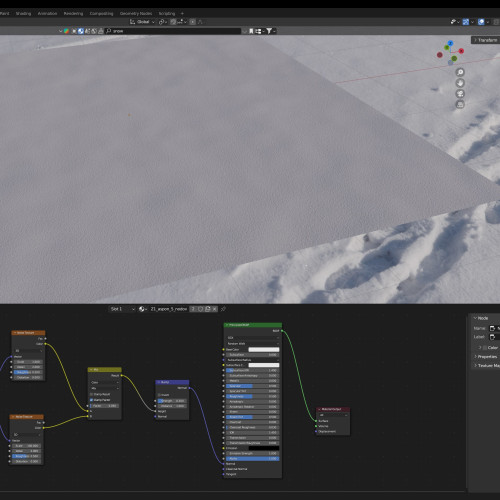Click the pan hand viewport icon

[460, 83]
